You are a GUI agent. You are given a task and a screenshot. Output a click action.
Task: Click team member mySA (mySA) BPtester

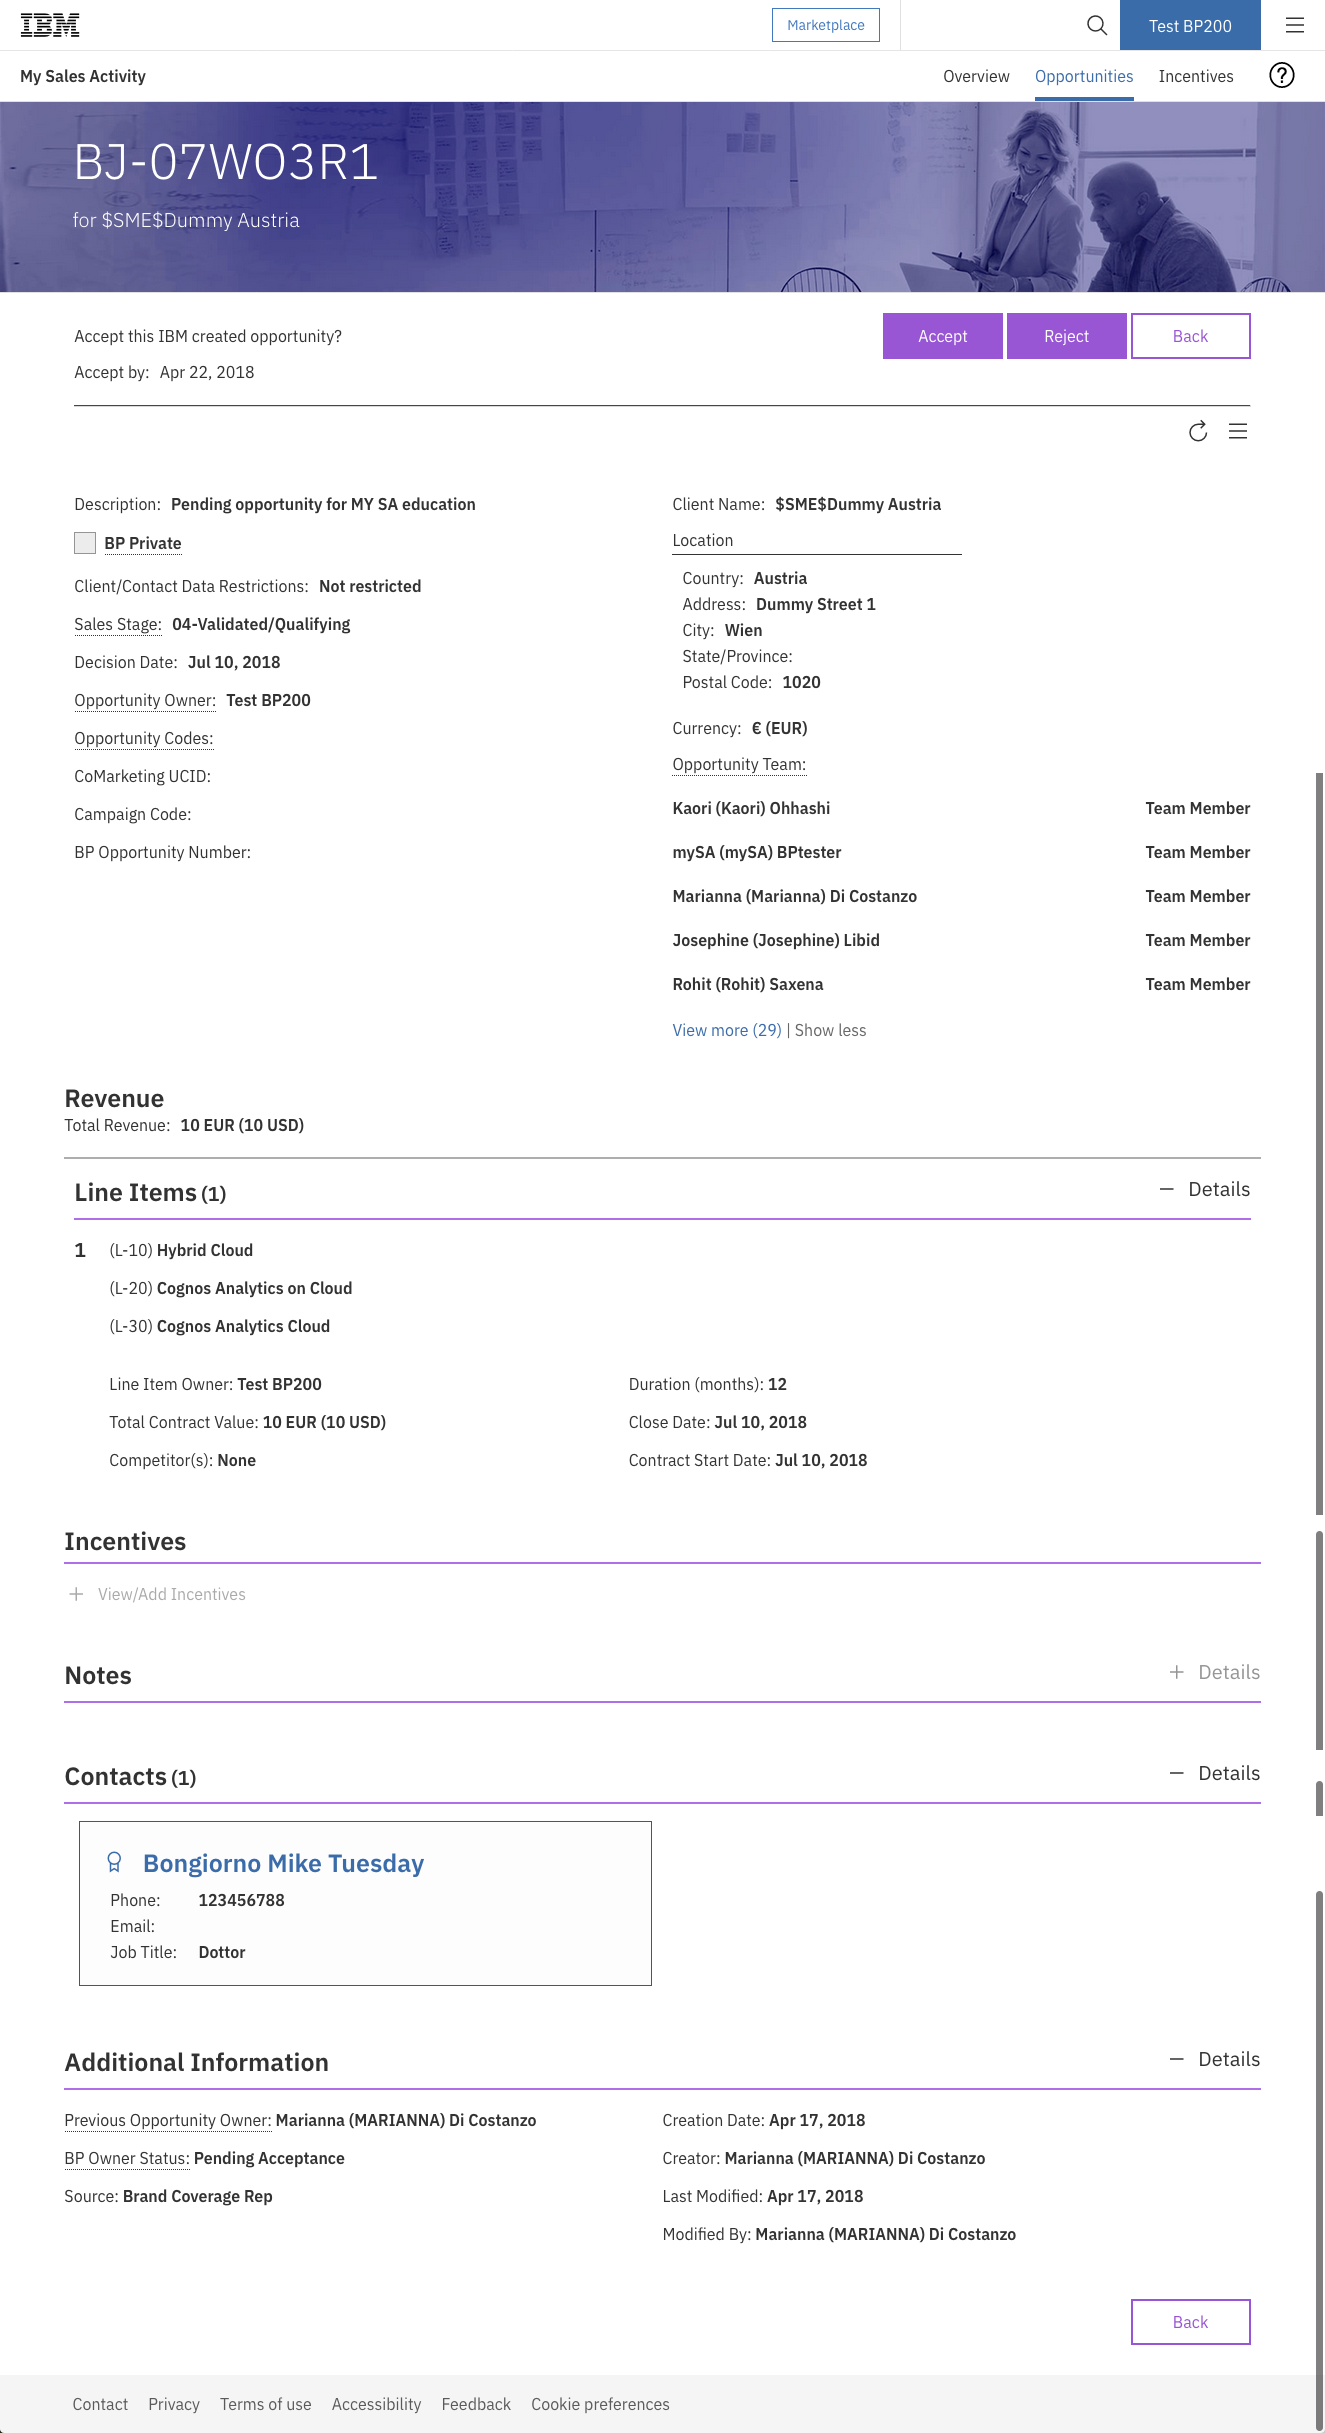coord(757,852)
